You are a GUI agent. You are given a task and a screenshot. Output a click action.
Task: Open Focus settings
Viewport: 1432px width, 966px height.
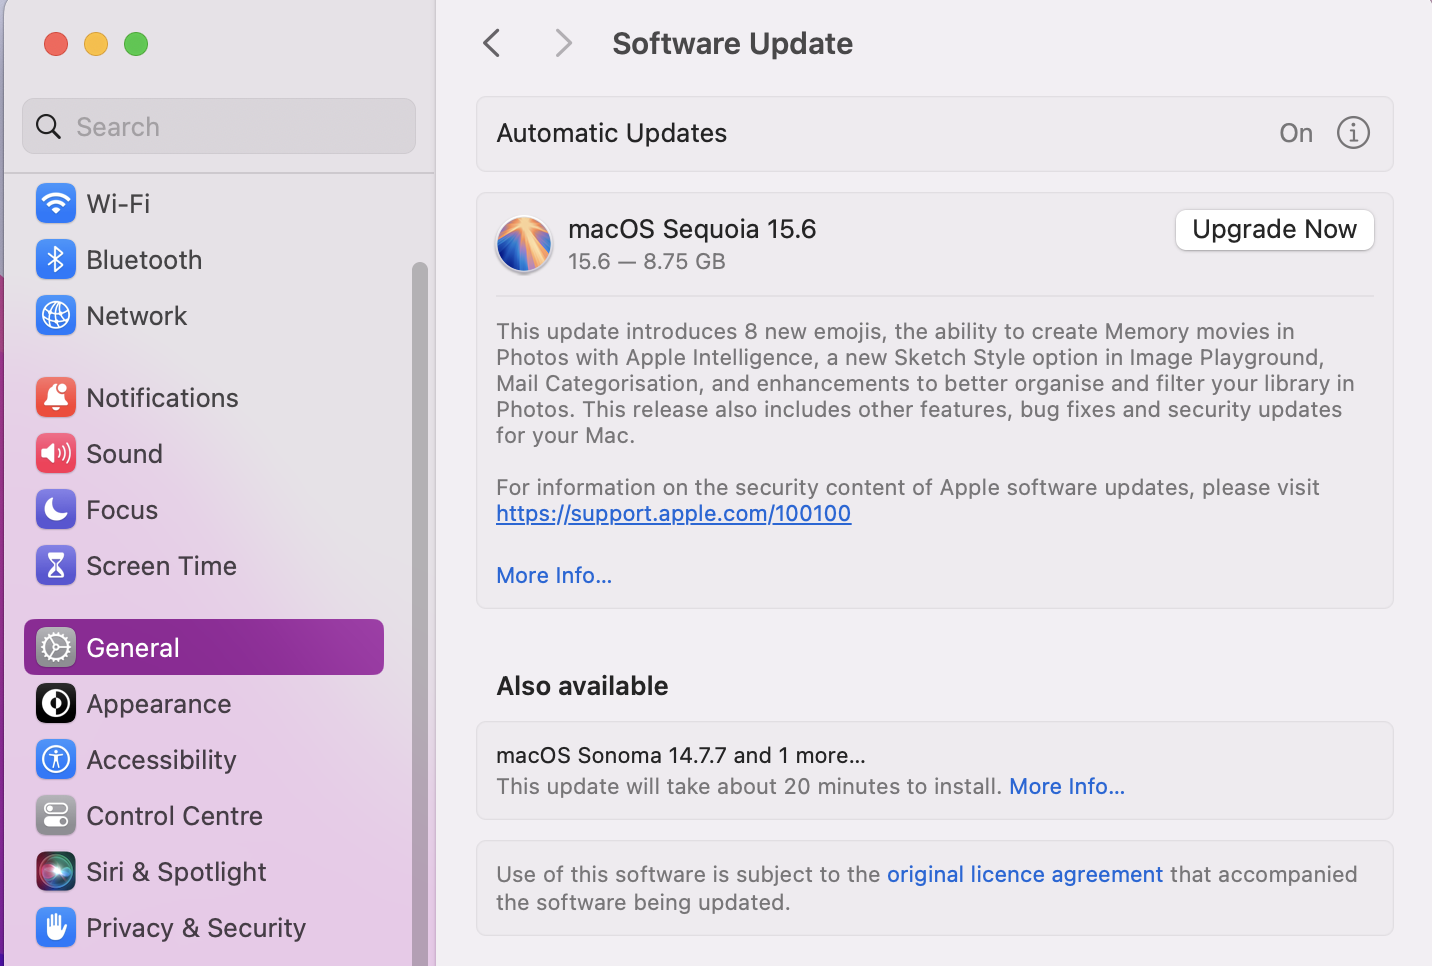click(120, 509)
